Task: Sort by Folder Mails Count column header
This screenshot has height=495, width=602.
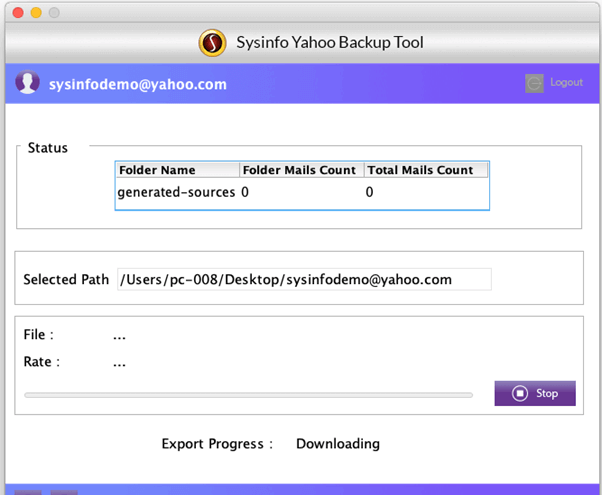Action: click(301, 170)
